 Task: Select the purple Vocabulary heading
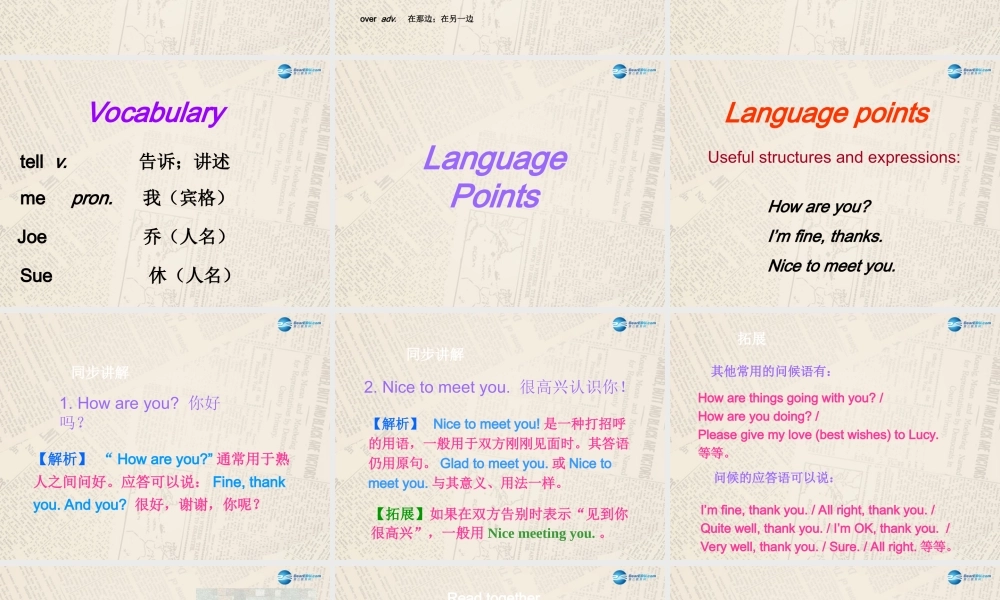pos(157,113)
